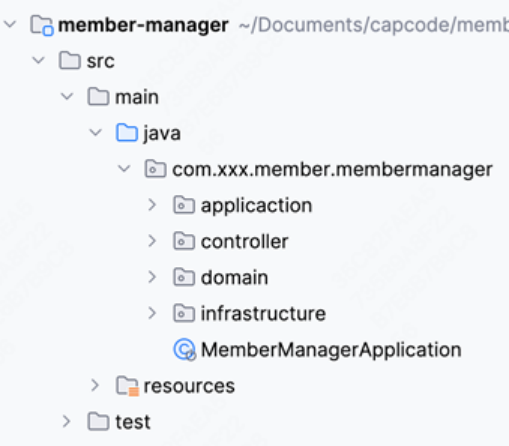Expand the applicaction package node
The width and height of the screenshot is (509, 446).
(x=152, y=205)
